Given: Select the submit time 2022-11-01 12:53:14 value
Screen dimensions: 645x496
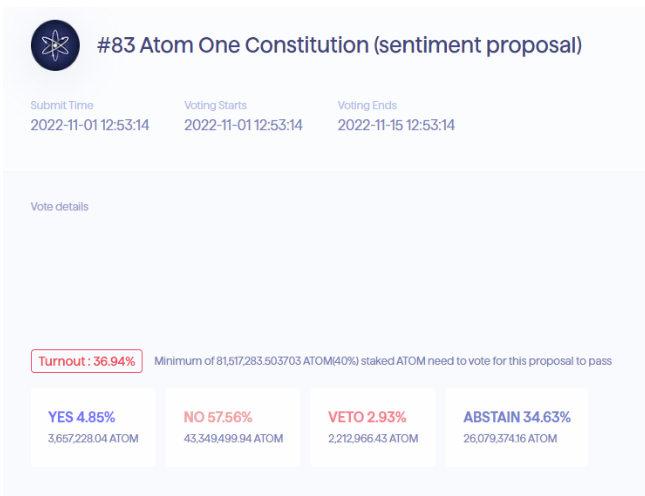Looking at the screenshot, I should point(90,125).
